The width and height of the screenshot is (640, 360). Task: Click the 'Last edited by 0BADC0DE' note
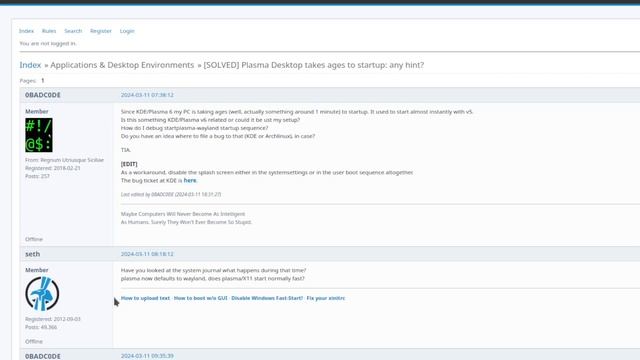[x=171, y=194]
